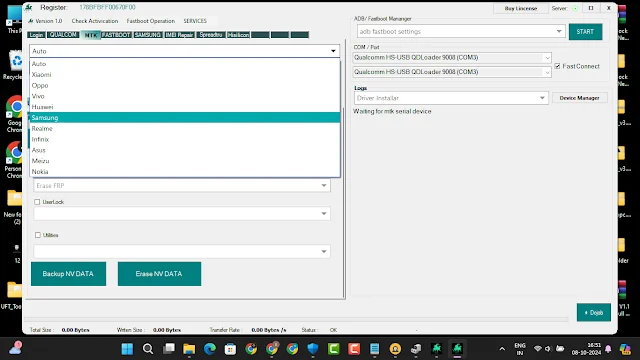This screenshot has height=360, width=640.
Task: Expand the adb fastboot settings dropdown
Action: [559, 31]
